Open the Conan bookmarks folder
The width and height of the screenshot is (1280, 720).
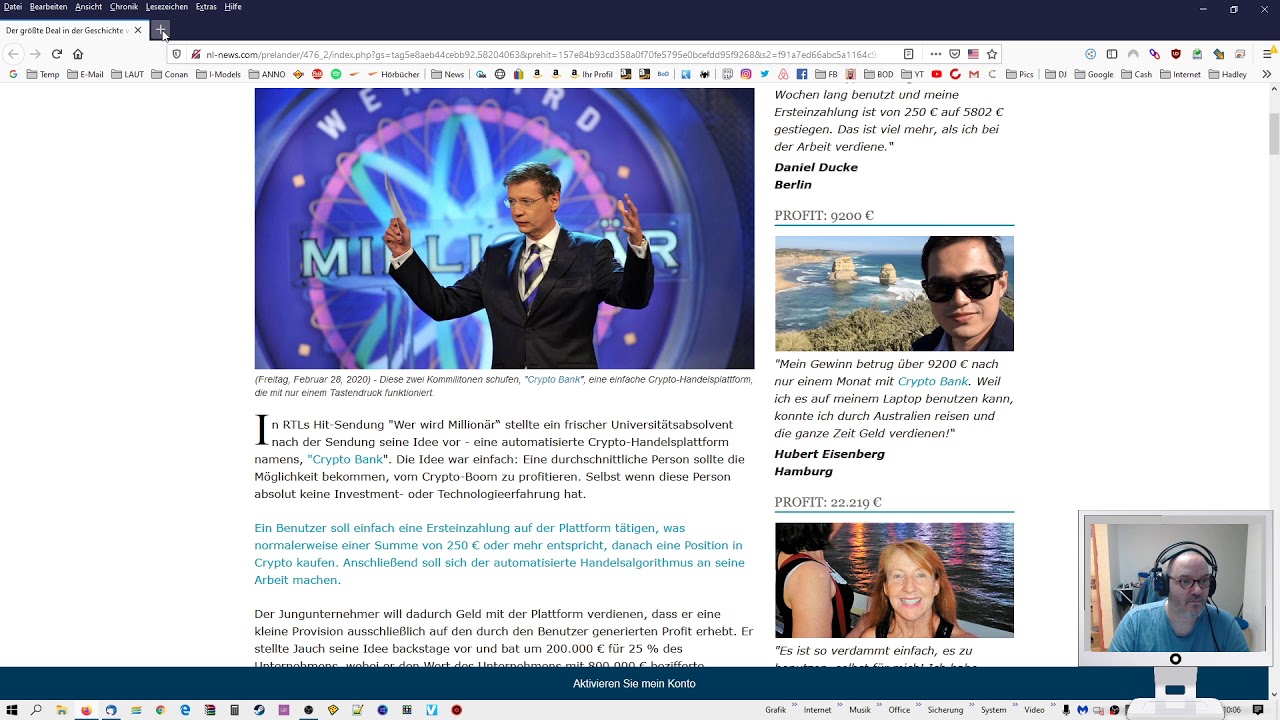coord(169,74)
